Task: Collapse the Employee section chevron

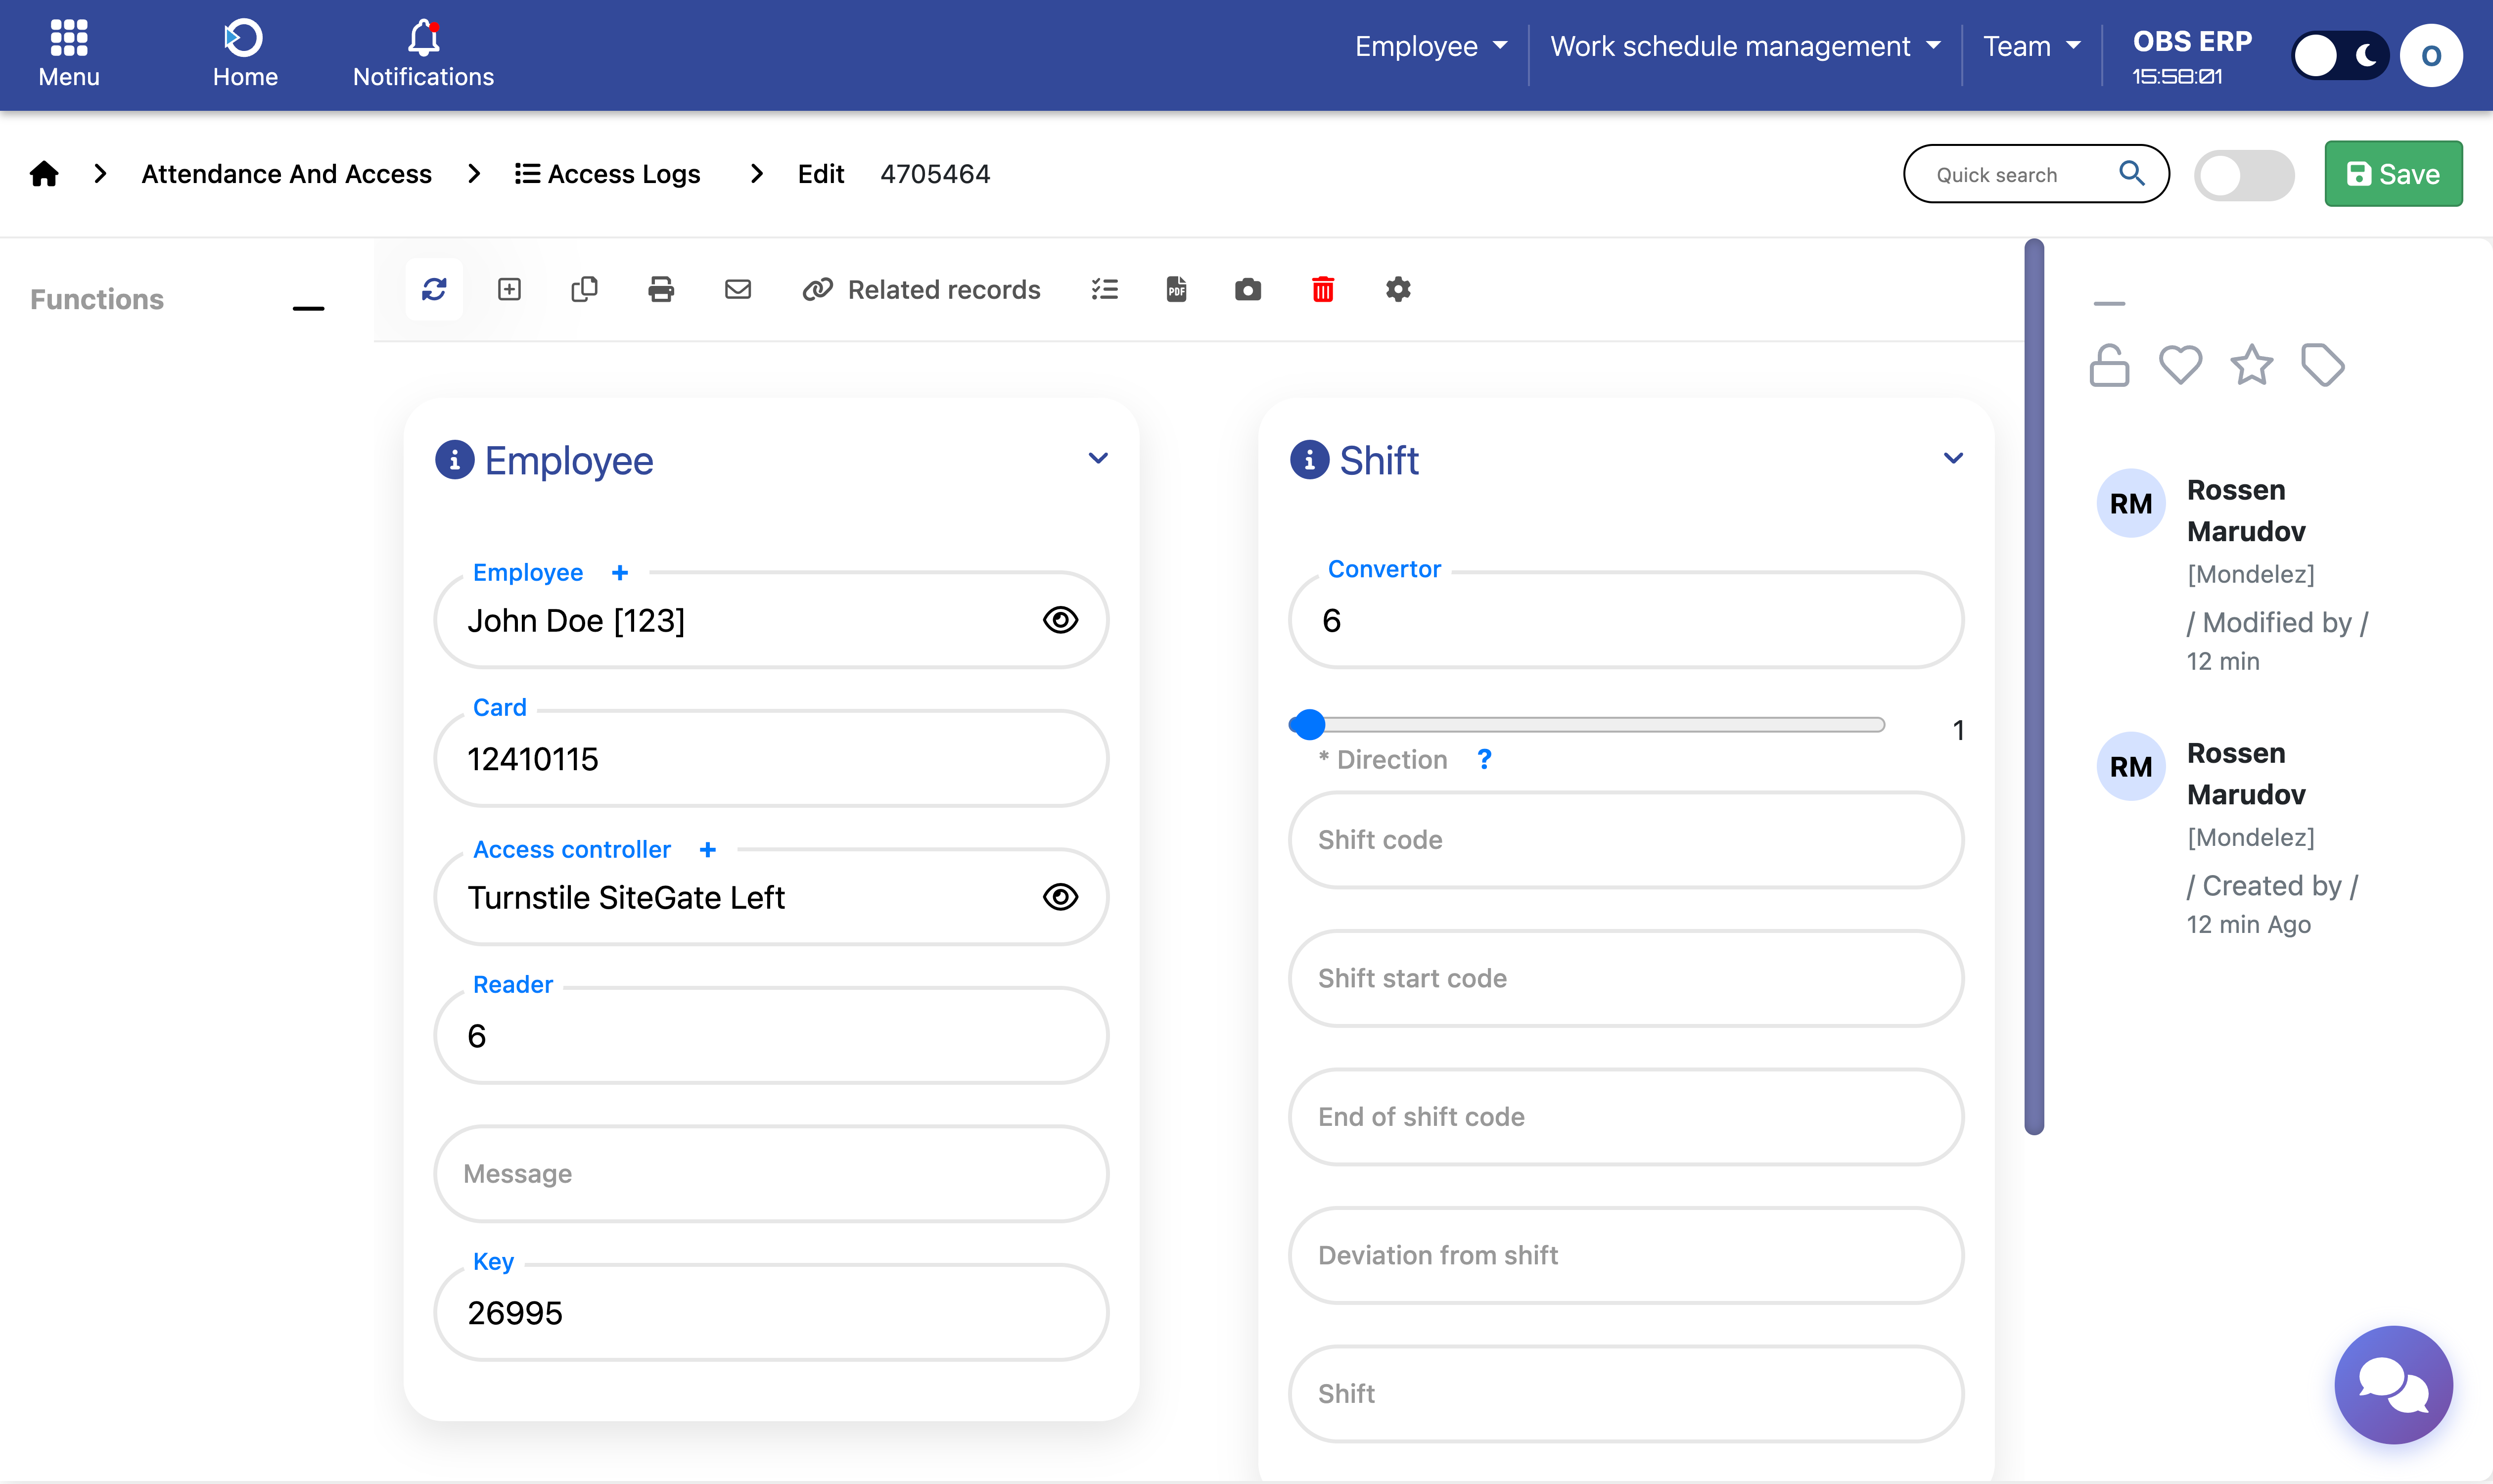Action: click(1098, 458)
